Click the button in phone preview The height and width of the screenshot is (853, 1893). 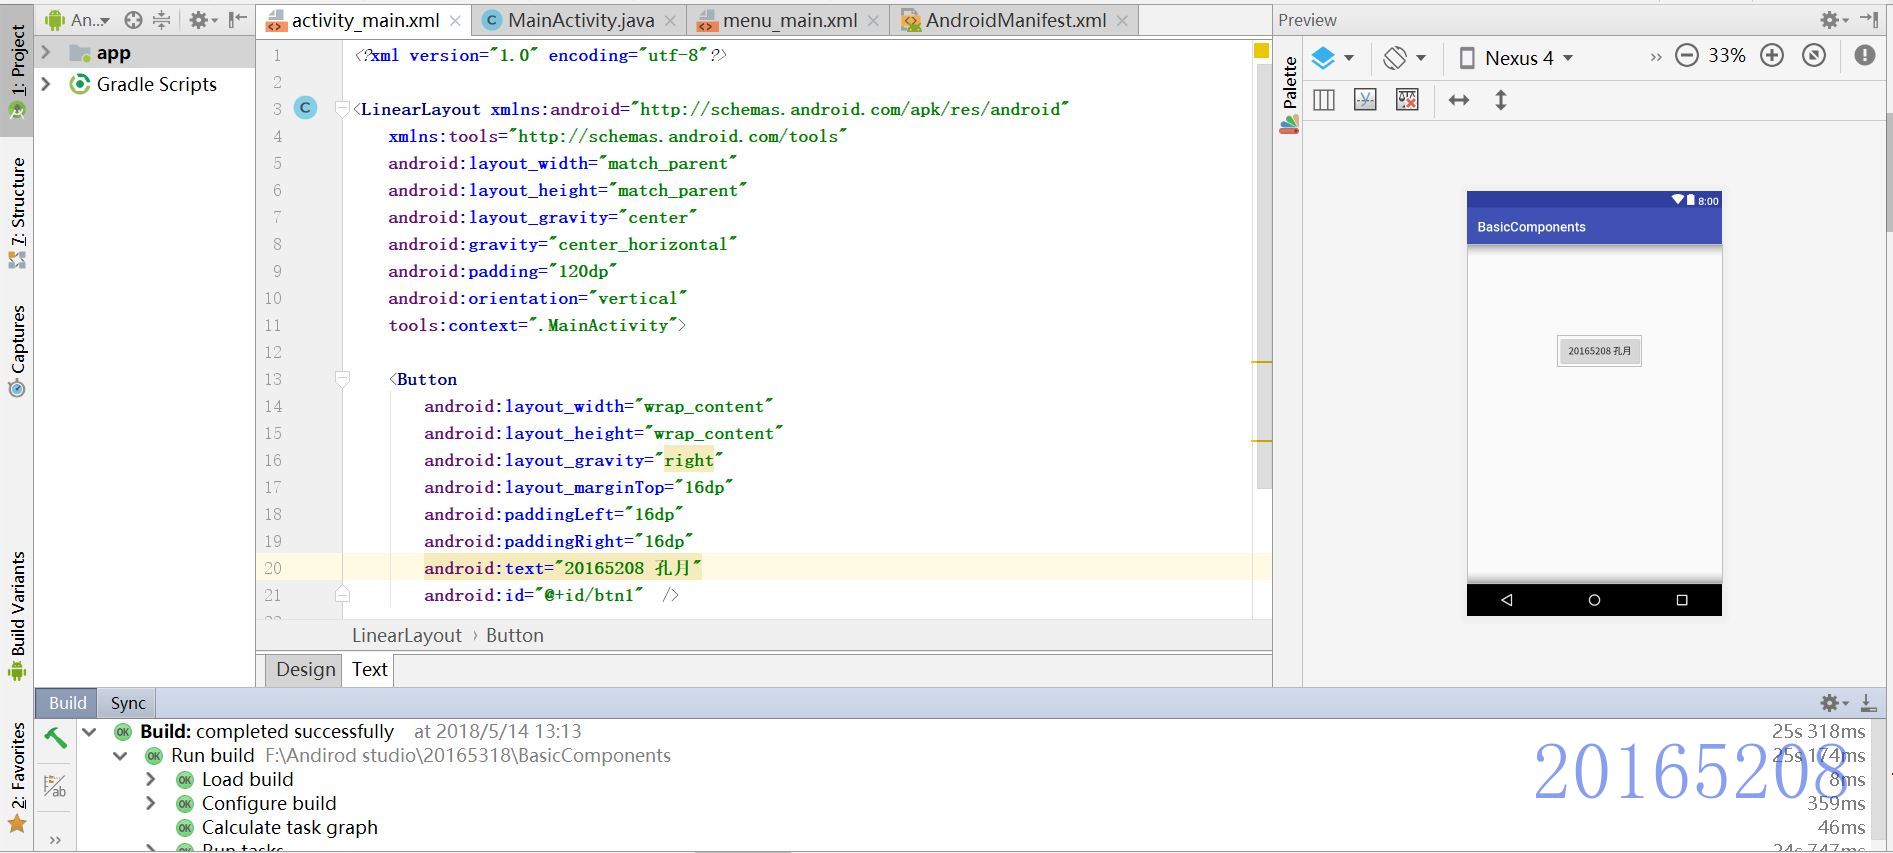tap(1599, 351)
